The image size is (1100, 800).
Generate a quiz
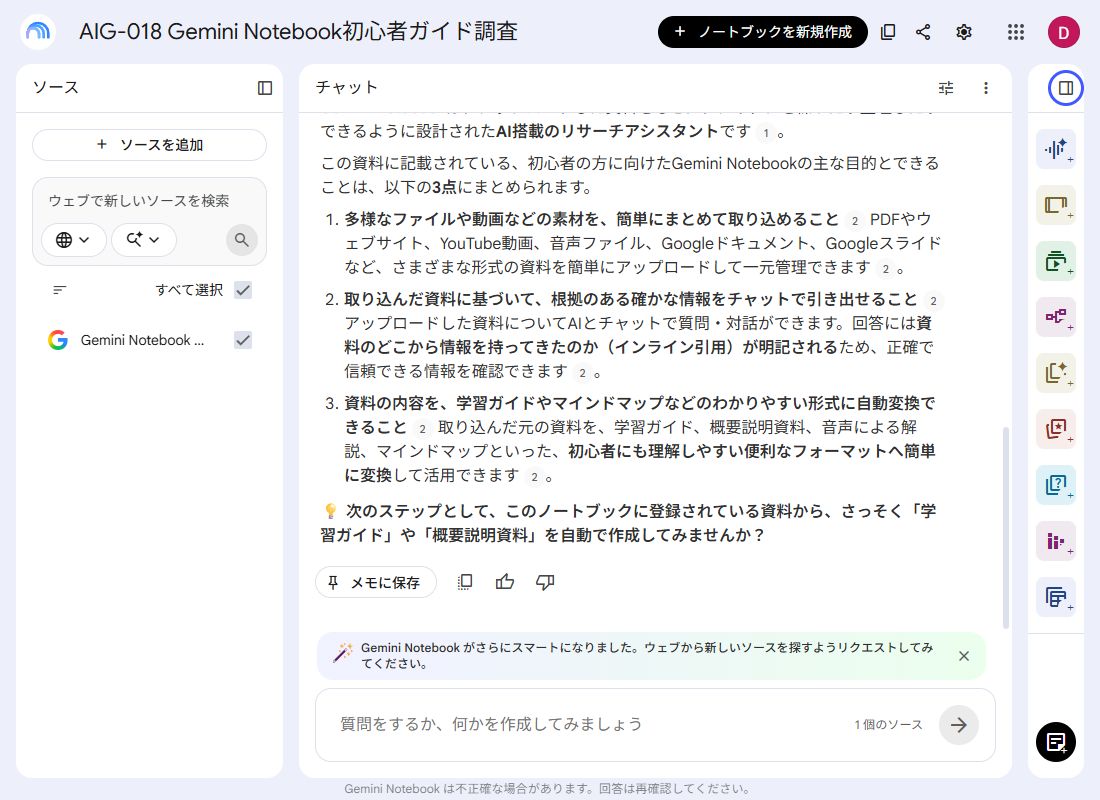[1056, 485]
